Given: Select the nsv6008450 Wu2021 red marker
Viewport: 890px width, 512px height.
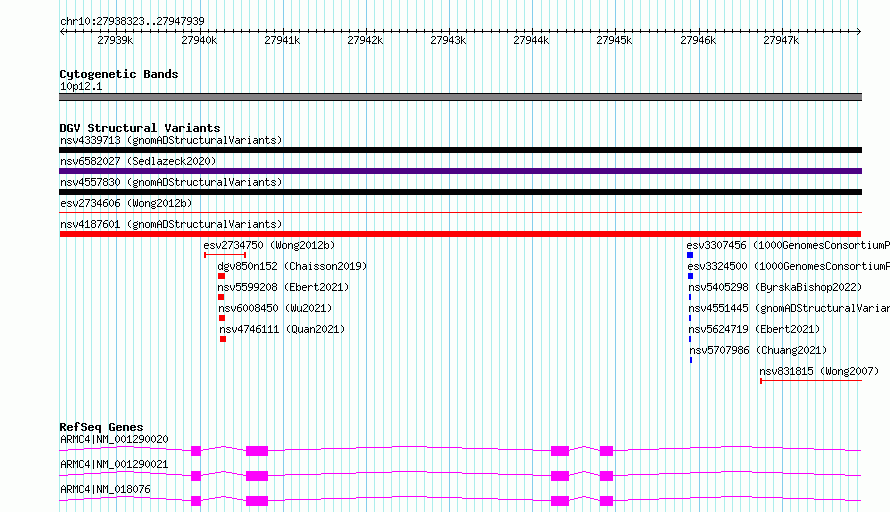Looking at the screenshot, I should (x=222, y=318).
